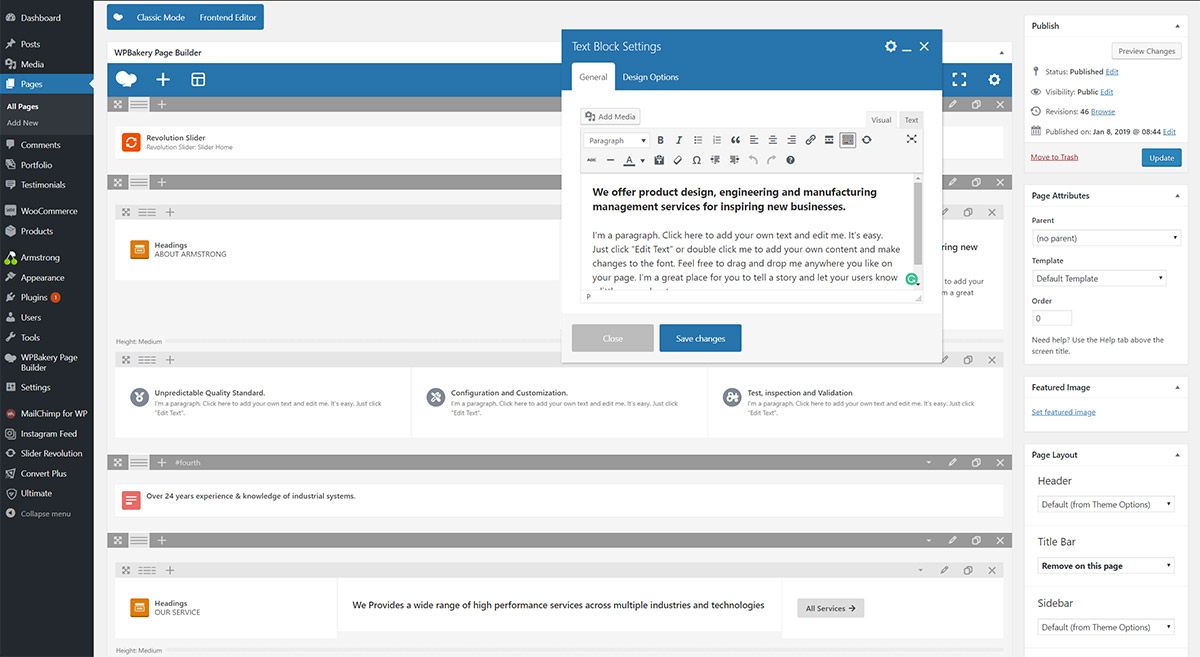The image size is (1200, 657).
Task: Open the special character Omega tool
Action: (697, 160)
